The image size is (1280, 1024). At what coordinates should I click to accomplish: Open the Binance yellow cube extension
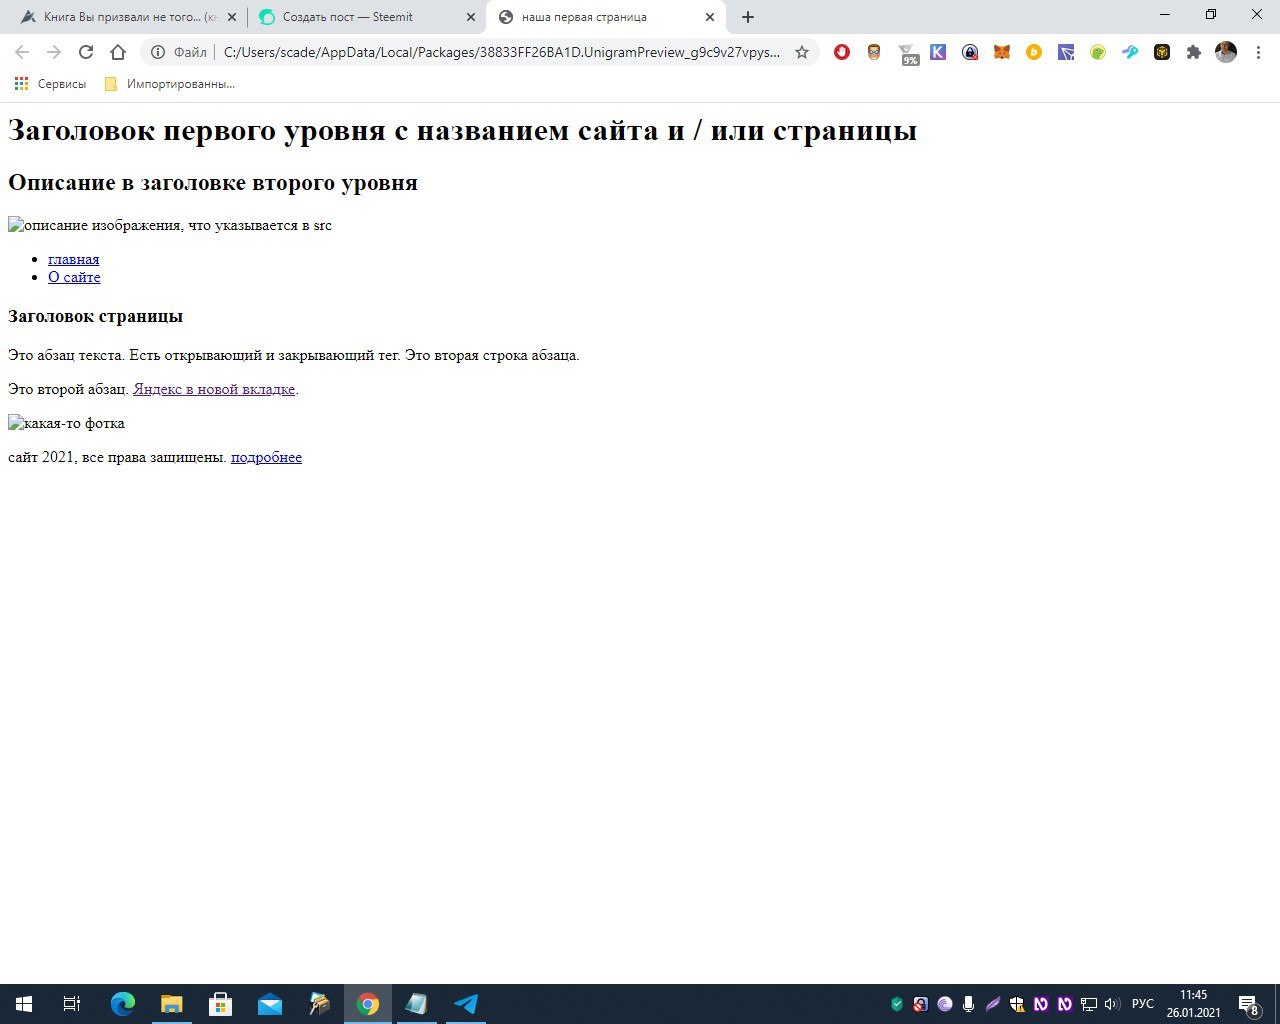pyautogui.click(x=1161, y=52)
